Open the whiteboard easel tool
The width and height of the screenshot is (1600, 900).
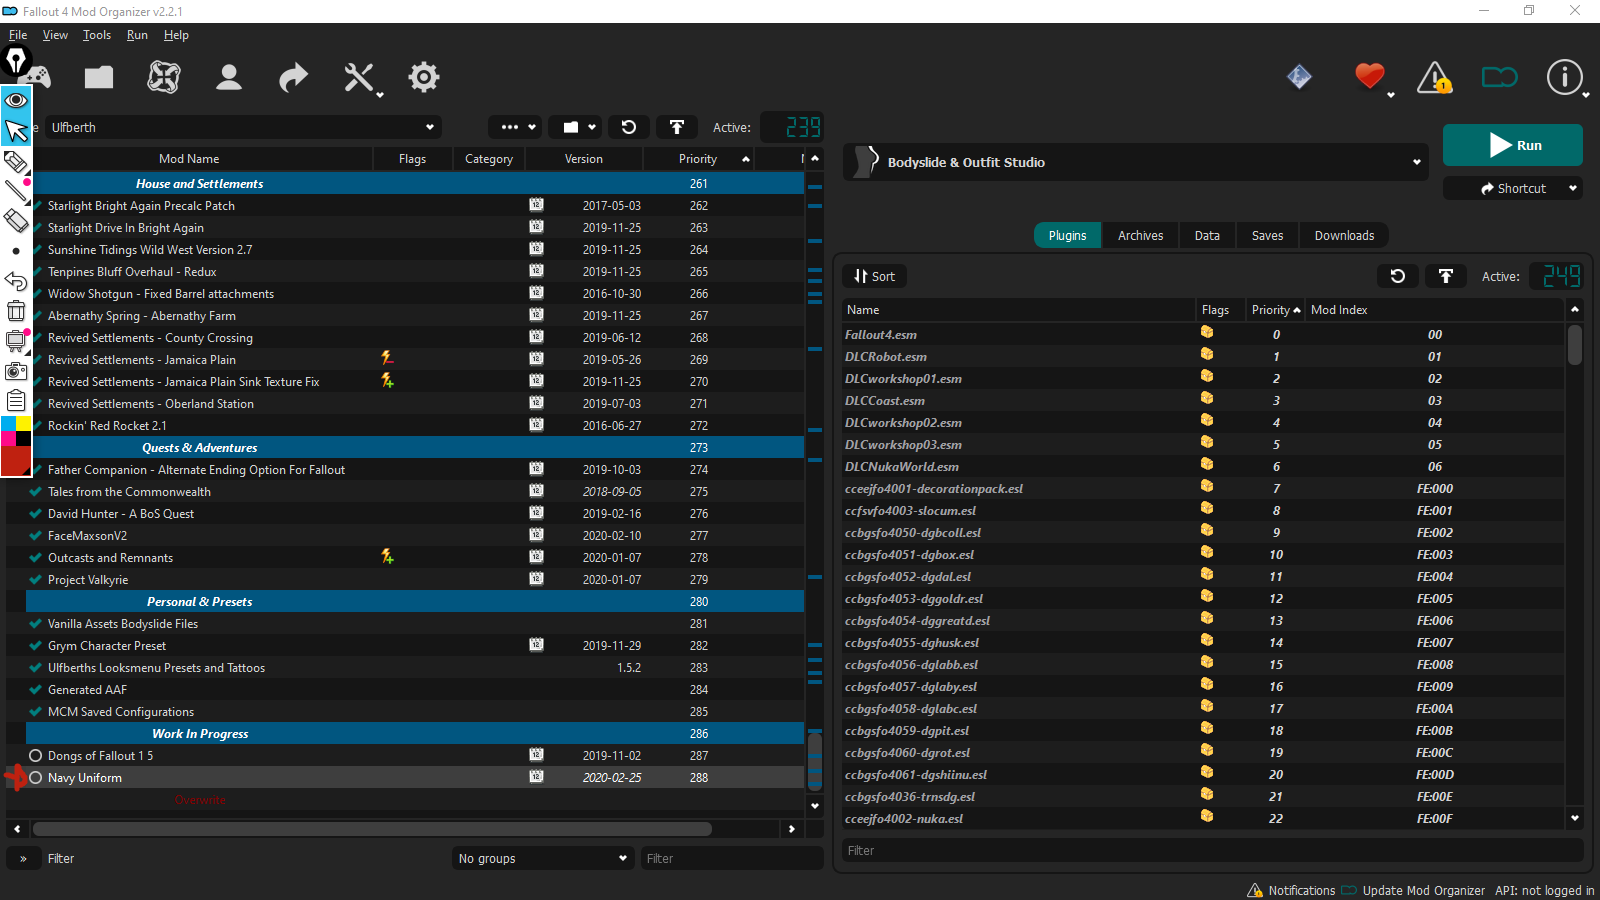16,341
